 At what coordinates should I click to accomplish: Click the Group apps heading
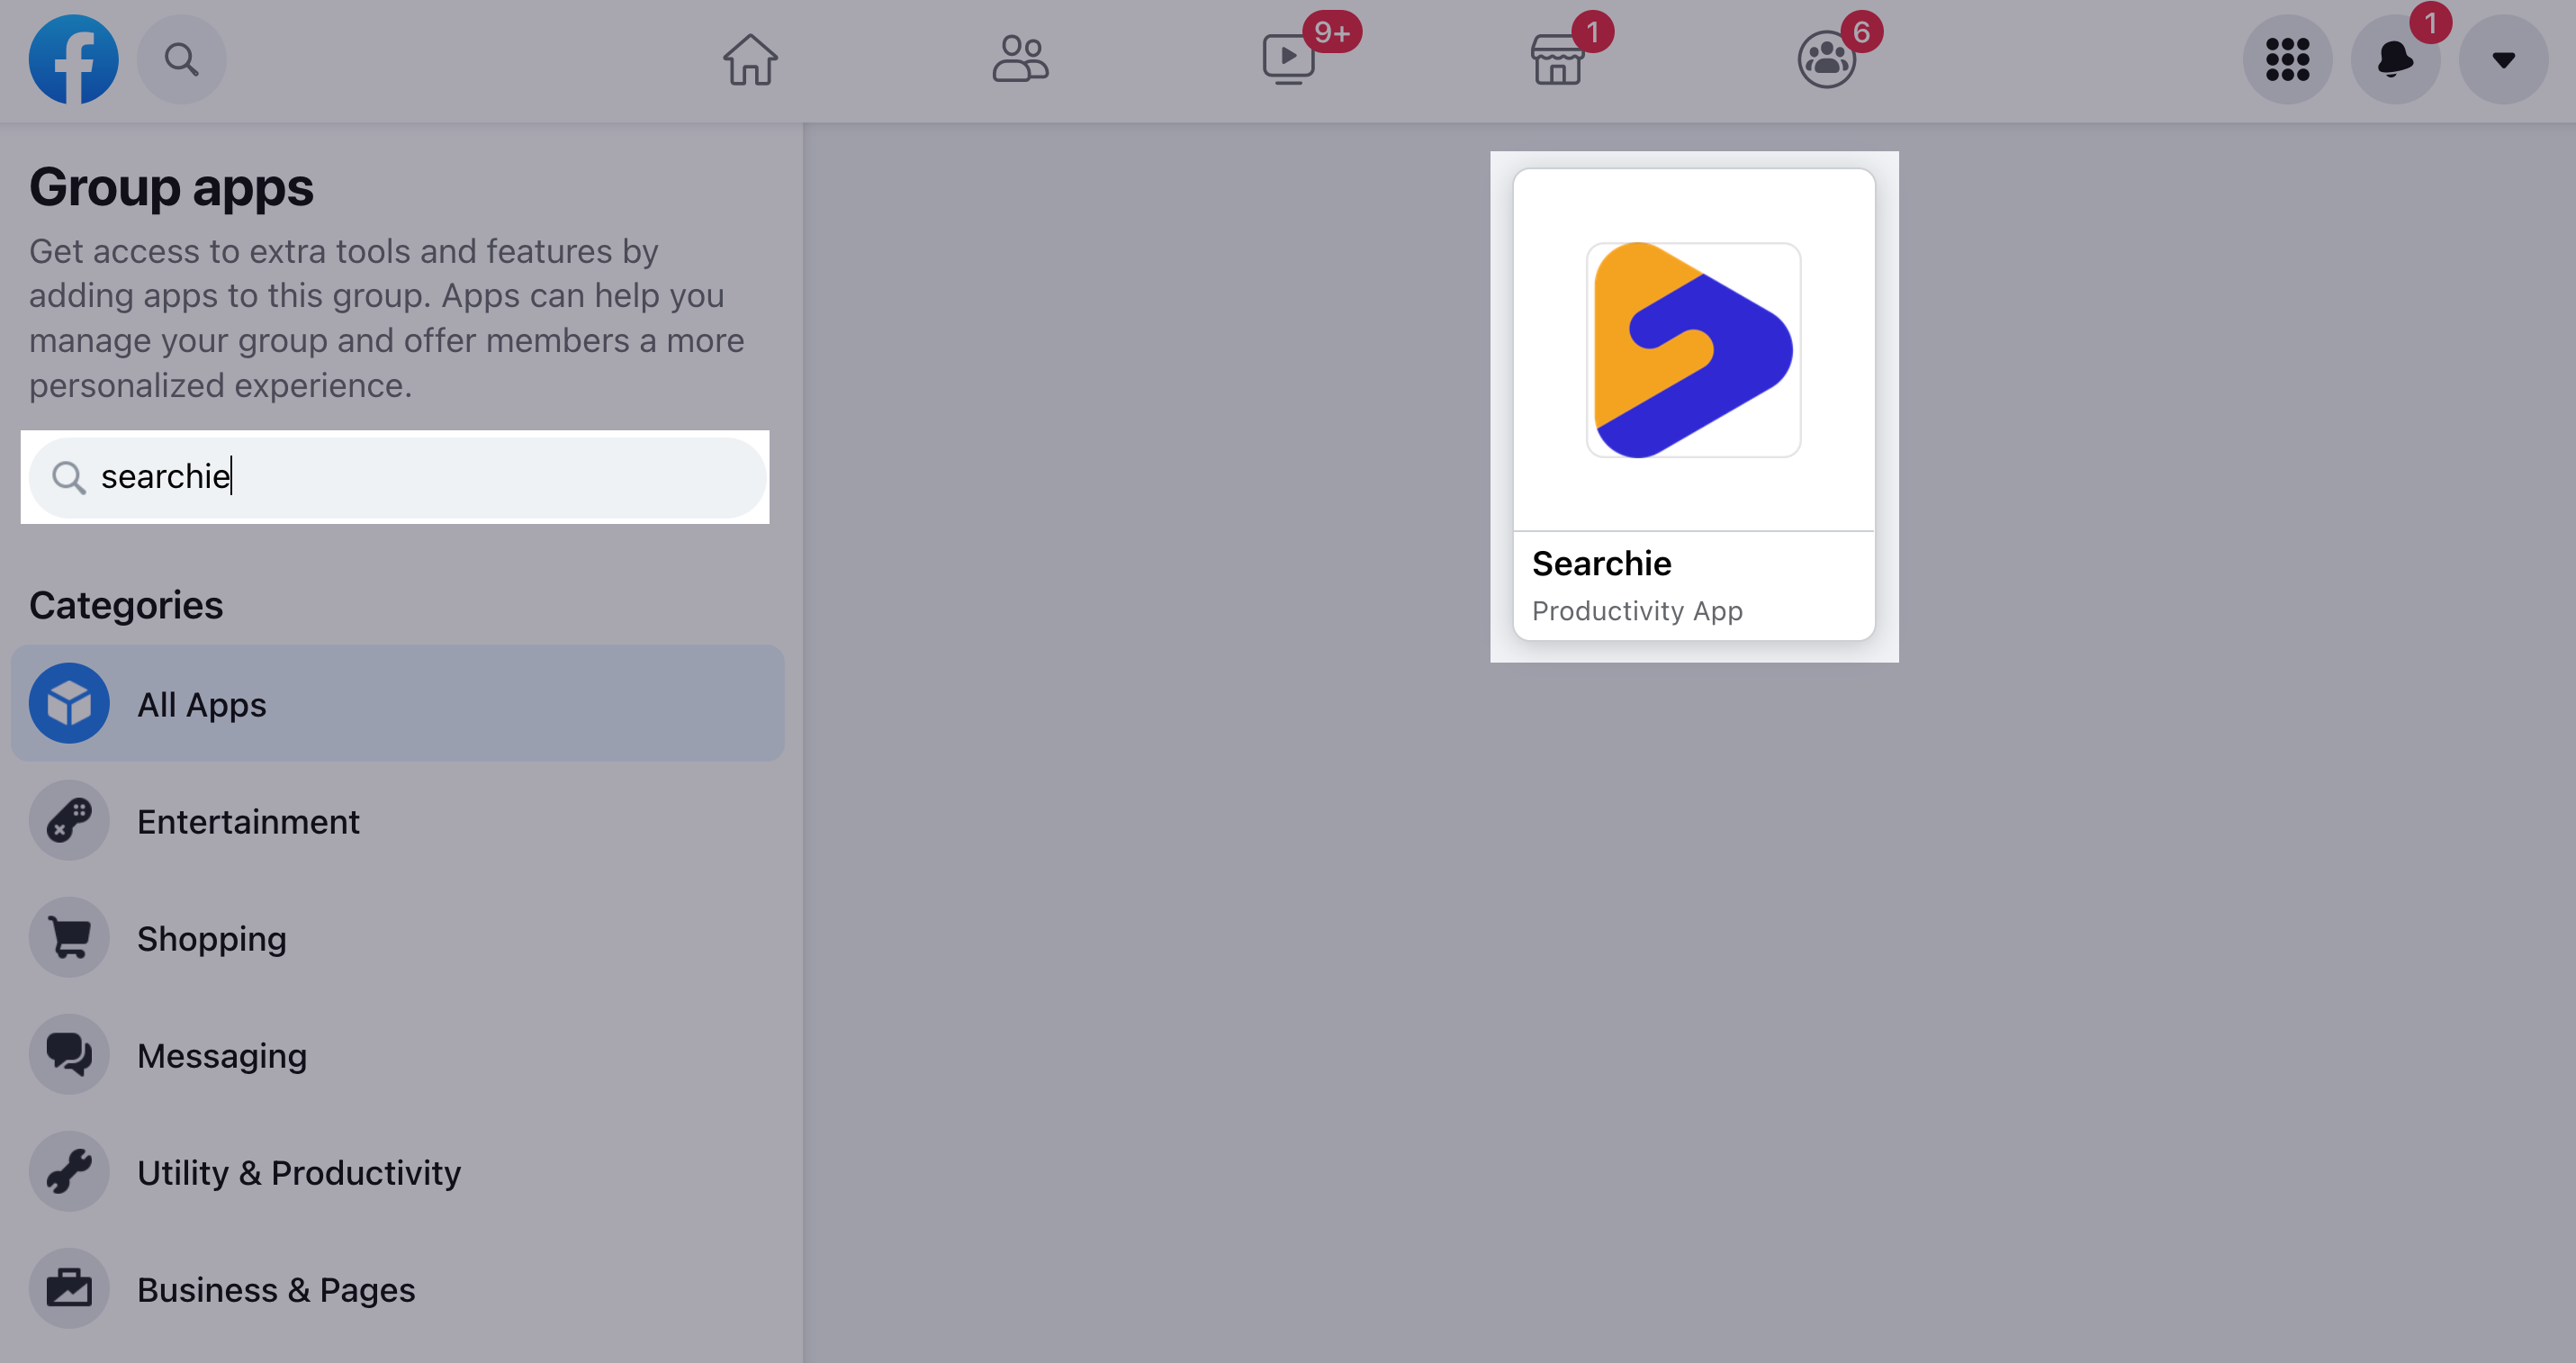171,187
